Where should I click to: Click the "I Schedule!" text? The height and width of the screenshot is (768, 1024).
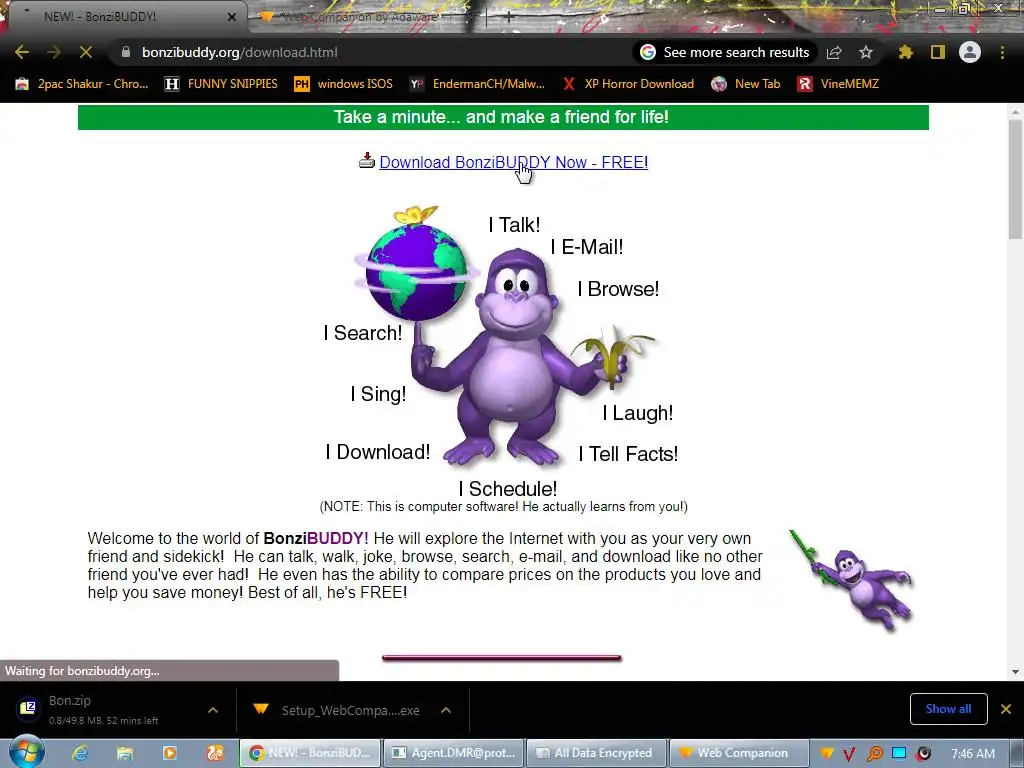click(x=507, y=488)
